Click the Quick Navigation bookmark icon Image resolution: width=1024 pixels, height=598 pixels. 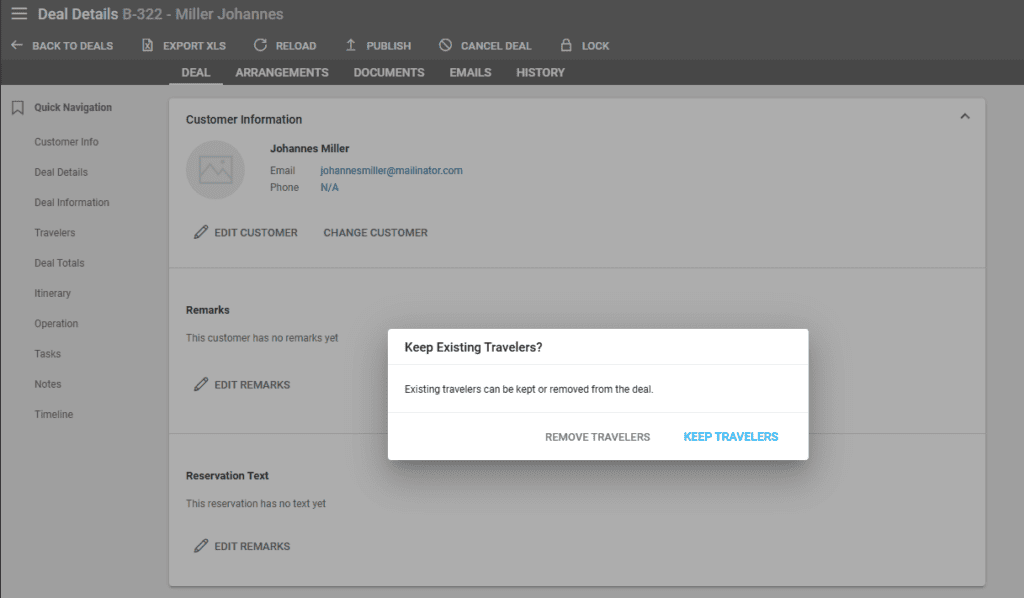[18, 108]
